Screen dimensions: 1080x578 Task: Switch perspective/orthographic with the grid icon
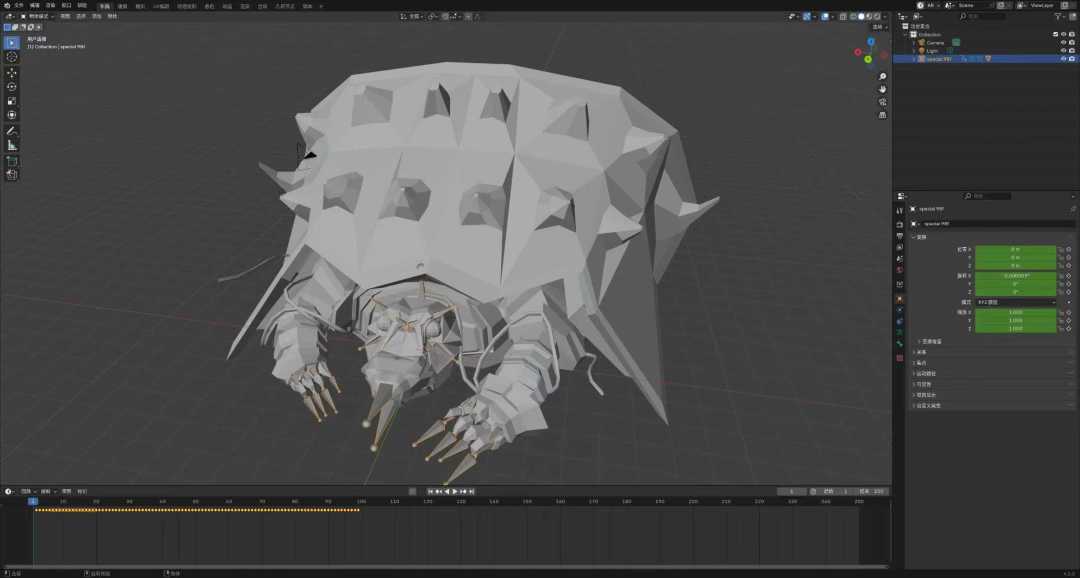(882, 115)
